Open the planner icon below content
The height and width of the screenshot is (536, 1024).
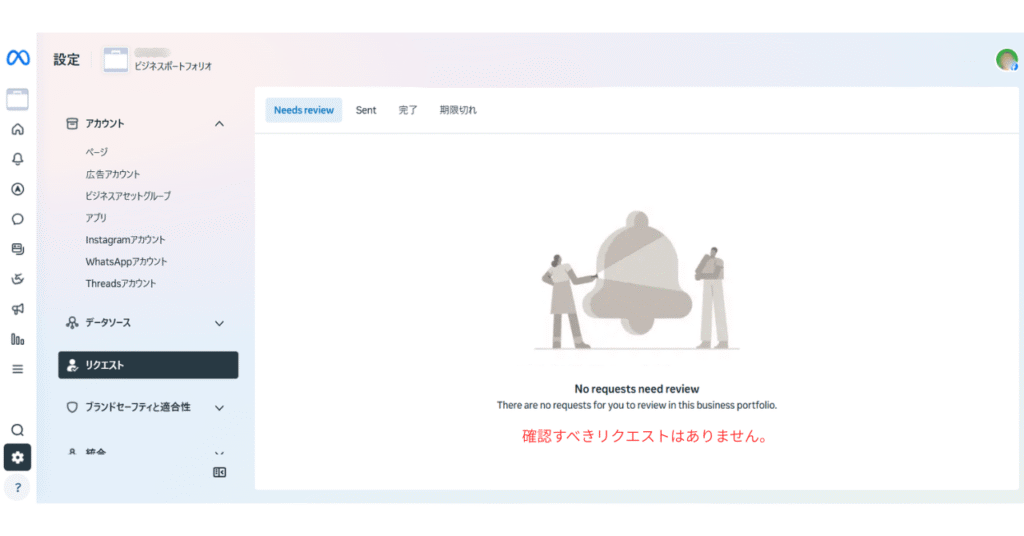tap(18, 279)
